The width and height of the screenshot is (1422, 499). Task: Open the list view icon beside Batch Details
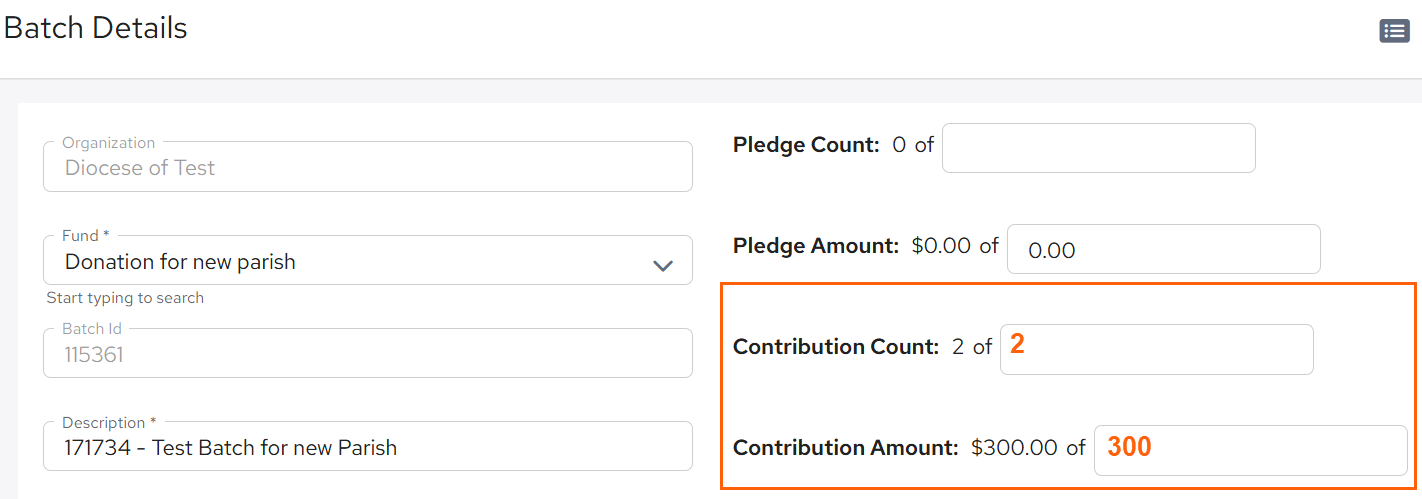[x=1394, y=31]
